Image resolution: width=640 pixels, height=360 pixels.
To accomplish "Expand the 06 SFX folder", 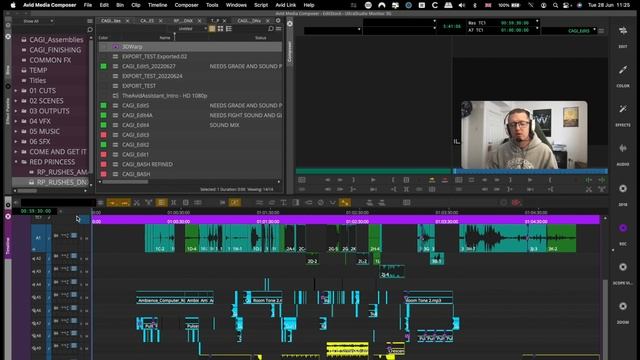I will point(16,142).
